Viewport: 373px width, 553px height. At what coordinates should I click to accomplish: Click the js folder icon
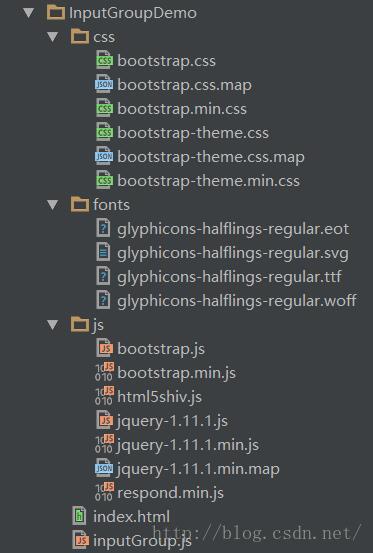(80, 324)
